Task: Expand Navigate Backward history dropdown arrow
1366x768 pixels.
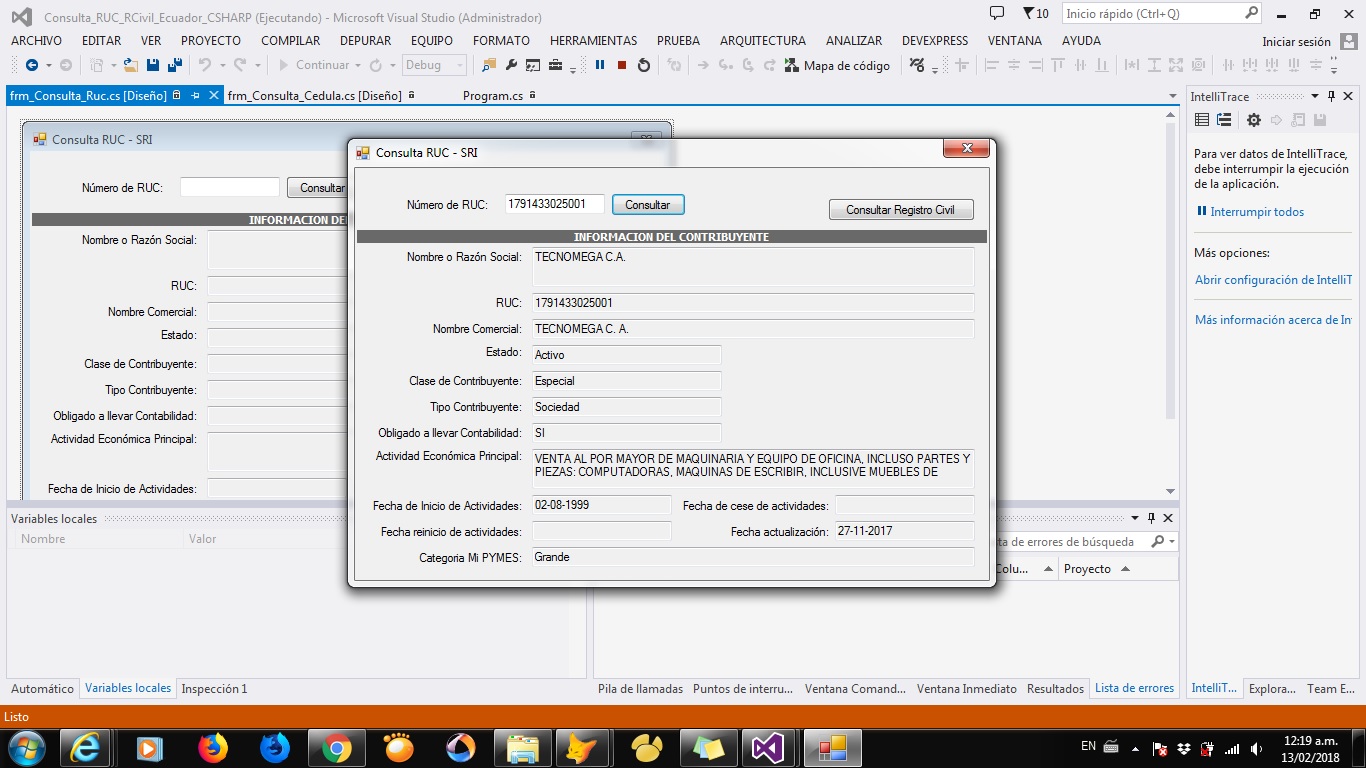Action: (x=49, y=65)
